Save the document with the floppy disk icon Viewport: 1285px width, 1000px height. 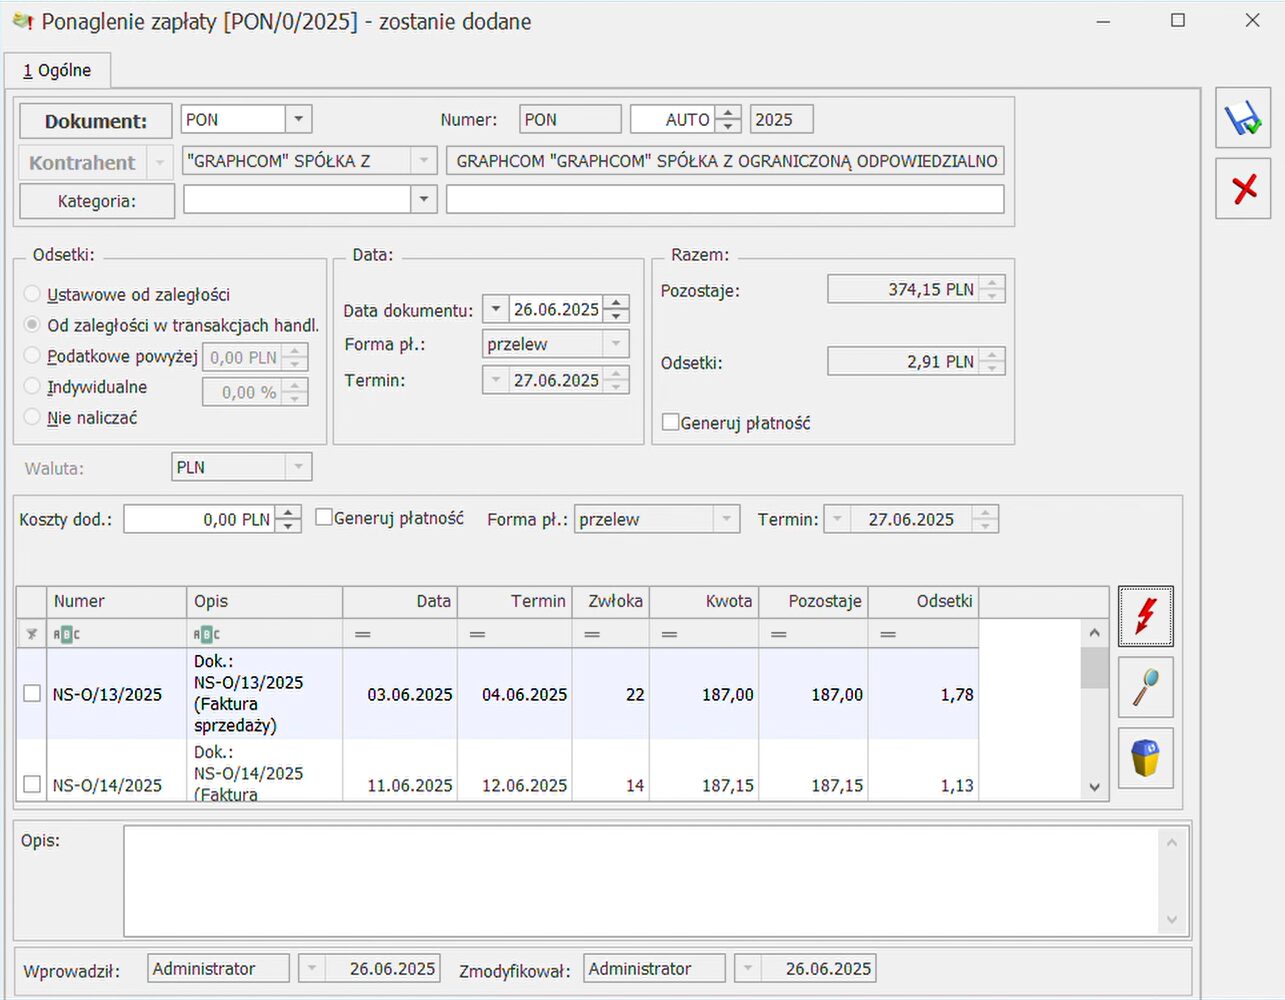pyautogui.click(x=1243, y=118)
